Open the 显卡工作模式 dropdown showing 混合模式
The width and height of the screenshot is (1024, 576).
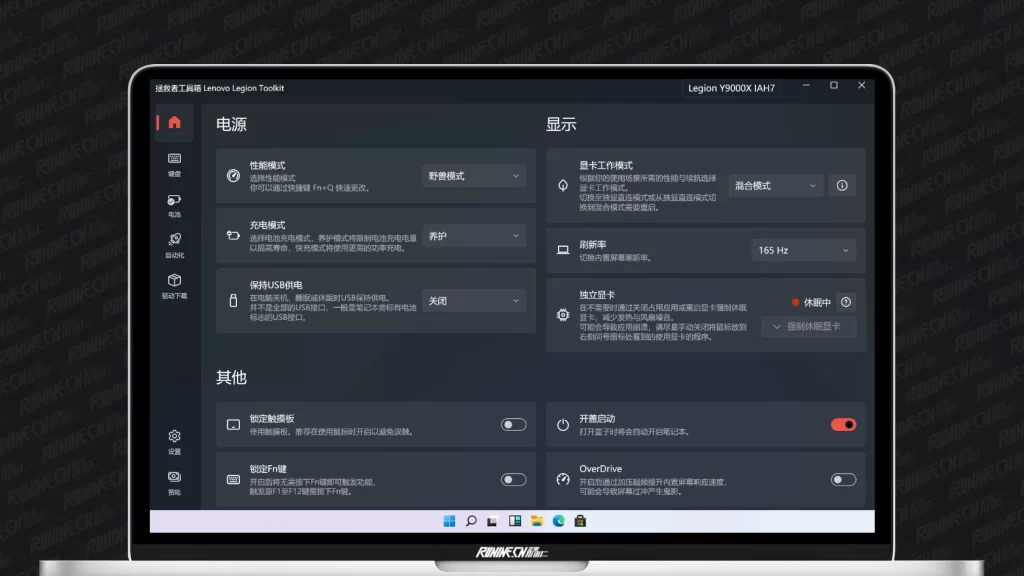(775, 186)
